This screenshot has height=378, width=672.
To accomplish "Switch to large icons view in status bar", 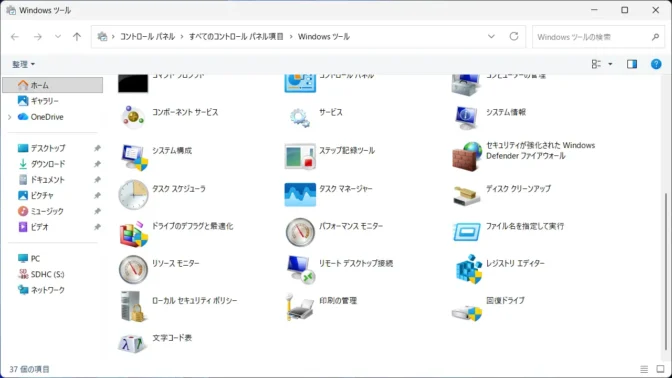I will (660, 369).
